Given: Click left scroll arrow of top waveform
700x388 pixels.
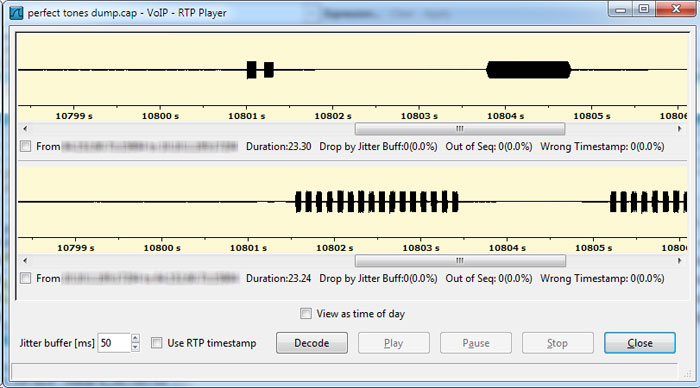Looking at the screenshot, I should 25,129.
